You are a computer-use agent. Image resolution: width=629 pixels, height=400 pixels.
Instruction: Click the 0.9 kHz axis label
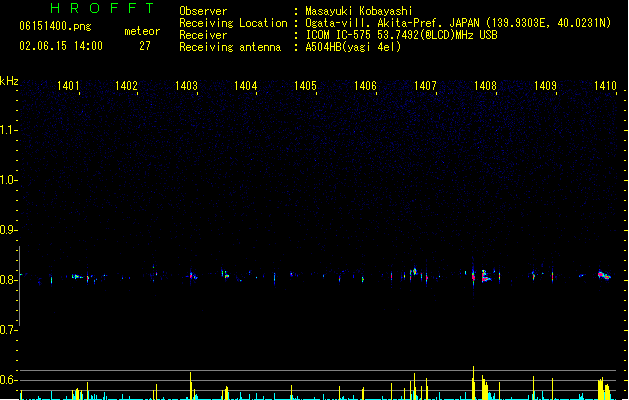click(8, 229)
